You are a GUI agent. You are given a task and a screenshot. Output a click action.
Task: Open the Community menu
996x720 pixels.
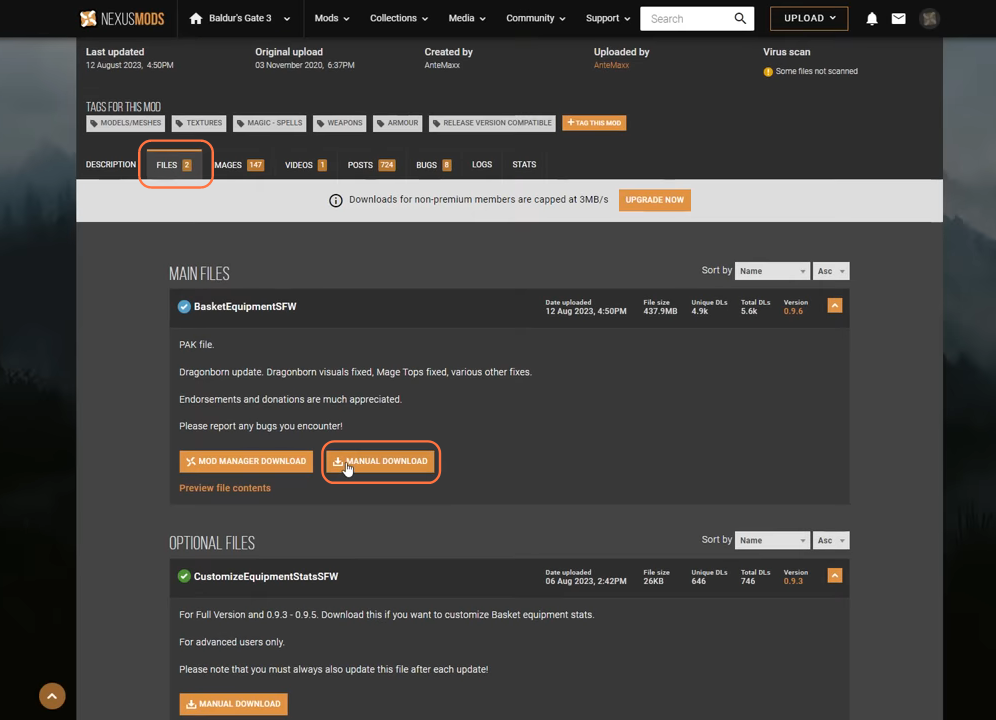click(535, 18)
